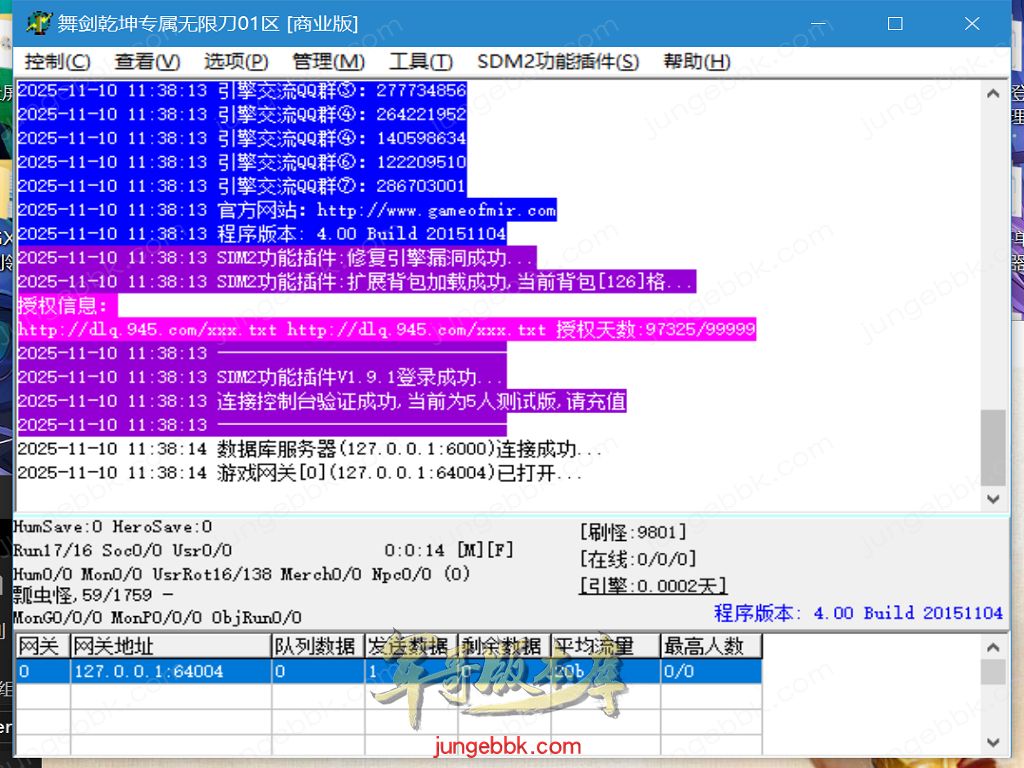Open the SDM2功能插件(S) menu
This screenshot has height=768, width=1024.
[557, 62]
